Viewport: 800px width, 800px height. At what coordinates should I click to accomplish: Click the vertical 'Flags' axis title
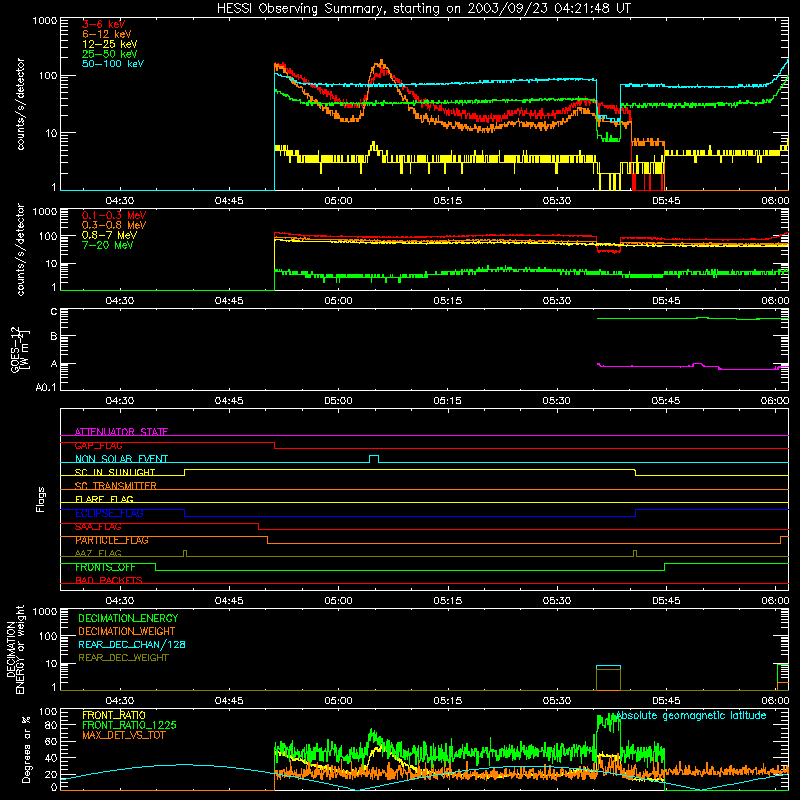coord(41,499)
